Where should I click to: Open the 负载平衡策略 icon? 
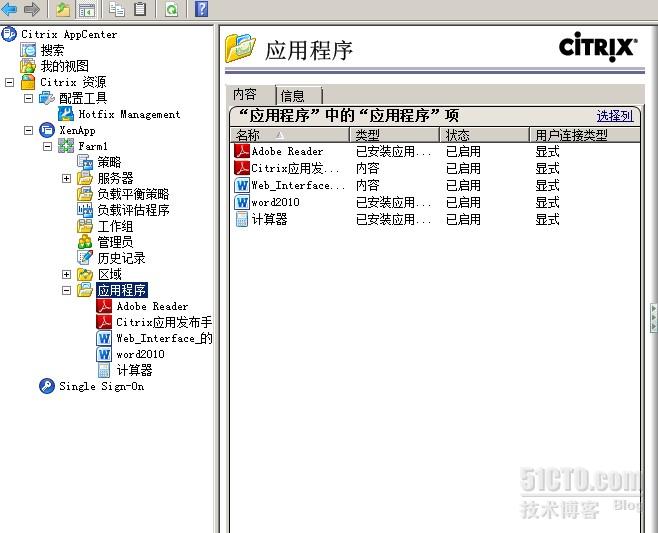(85, 194)
